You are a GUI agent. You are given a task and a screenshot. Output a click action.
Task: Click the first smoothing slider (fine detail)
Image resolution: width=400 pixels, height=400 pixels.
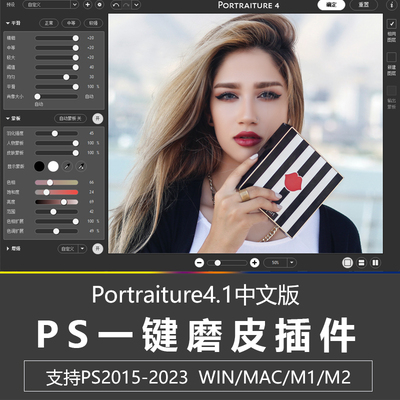click(57, 38)
